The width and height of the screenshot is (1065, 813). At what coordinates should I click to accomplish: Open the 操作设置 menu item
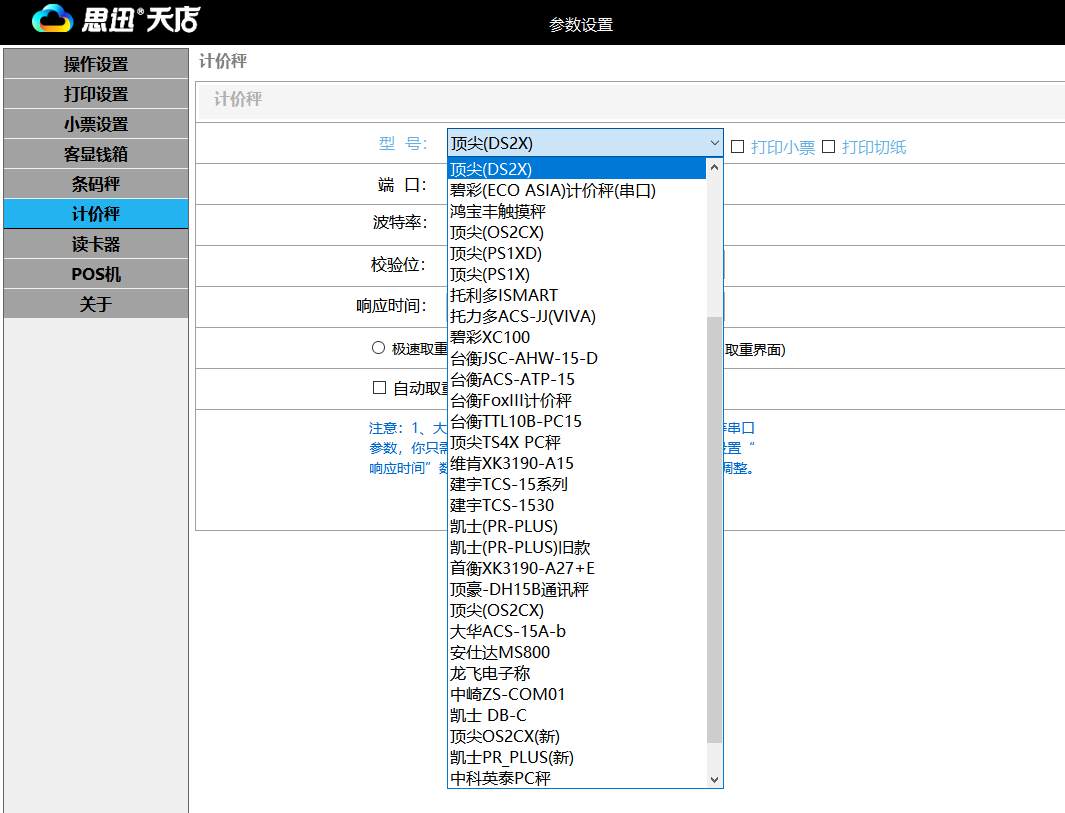96,64
